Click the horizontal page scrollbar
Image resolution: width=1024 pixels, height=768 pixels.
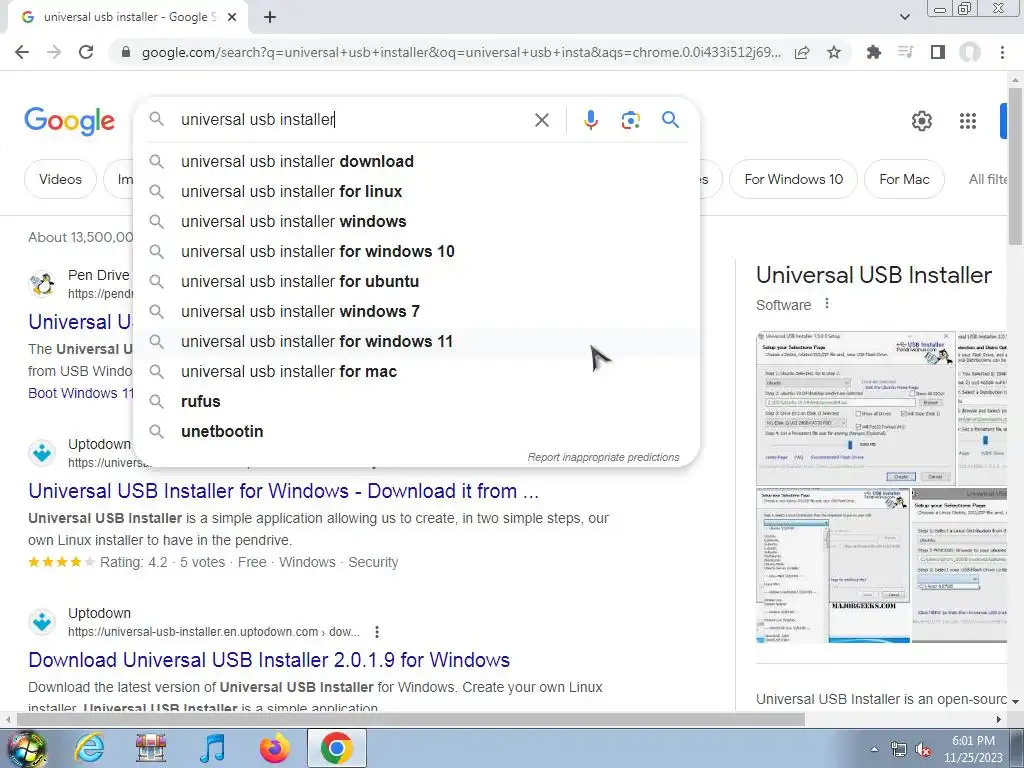(x=410, y=720)
